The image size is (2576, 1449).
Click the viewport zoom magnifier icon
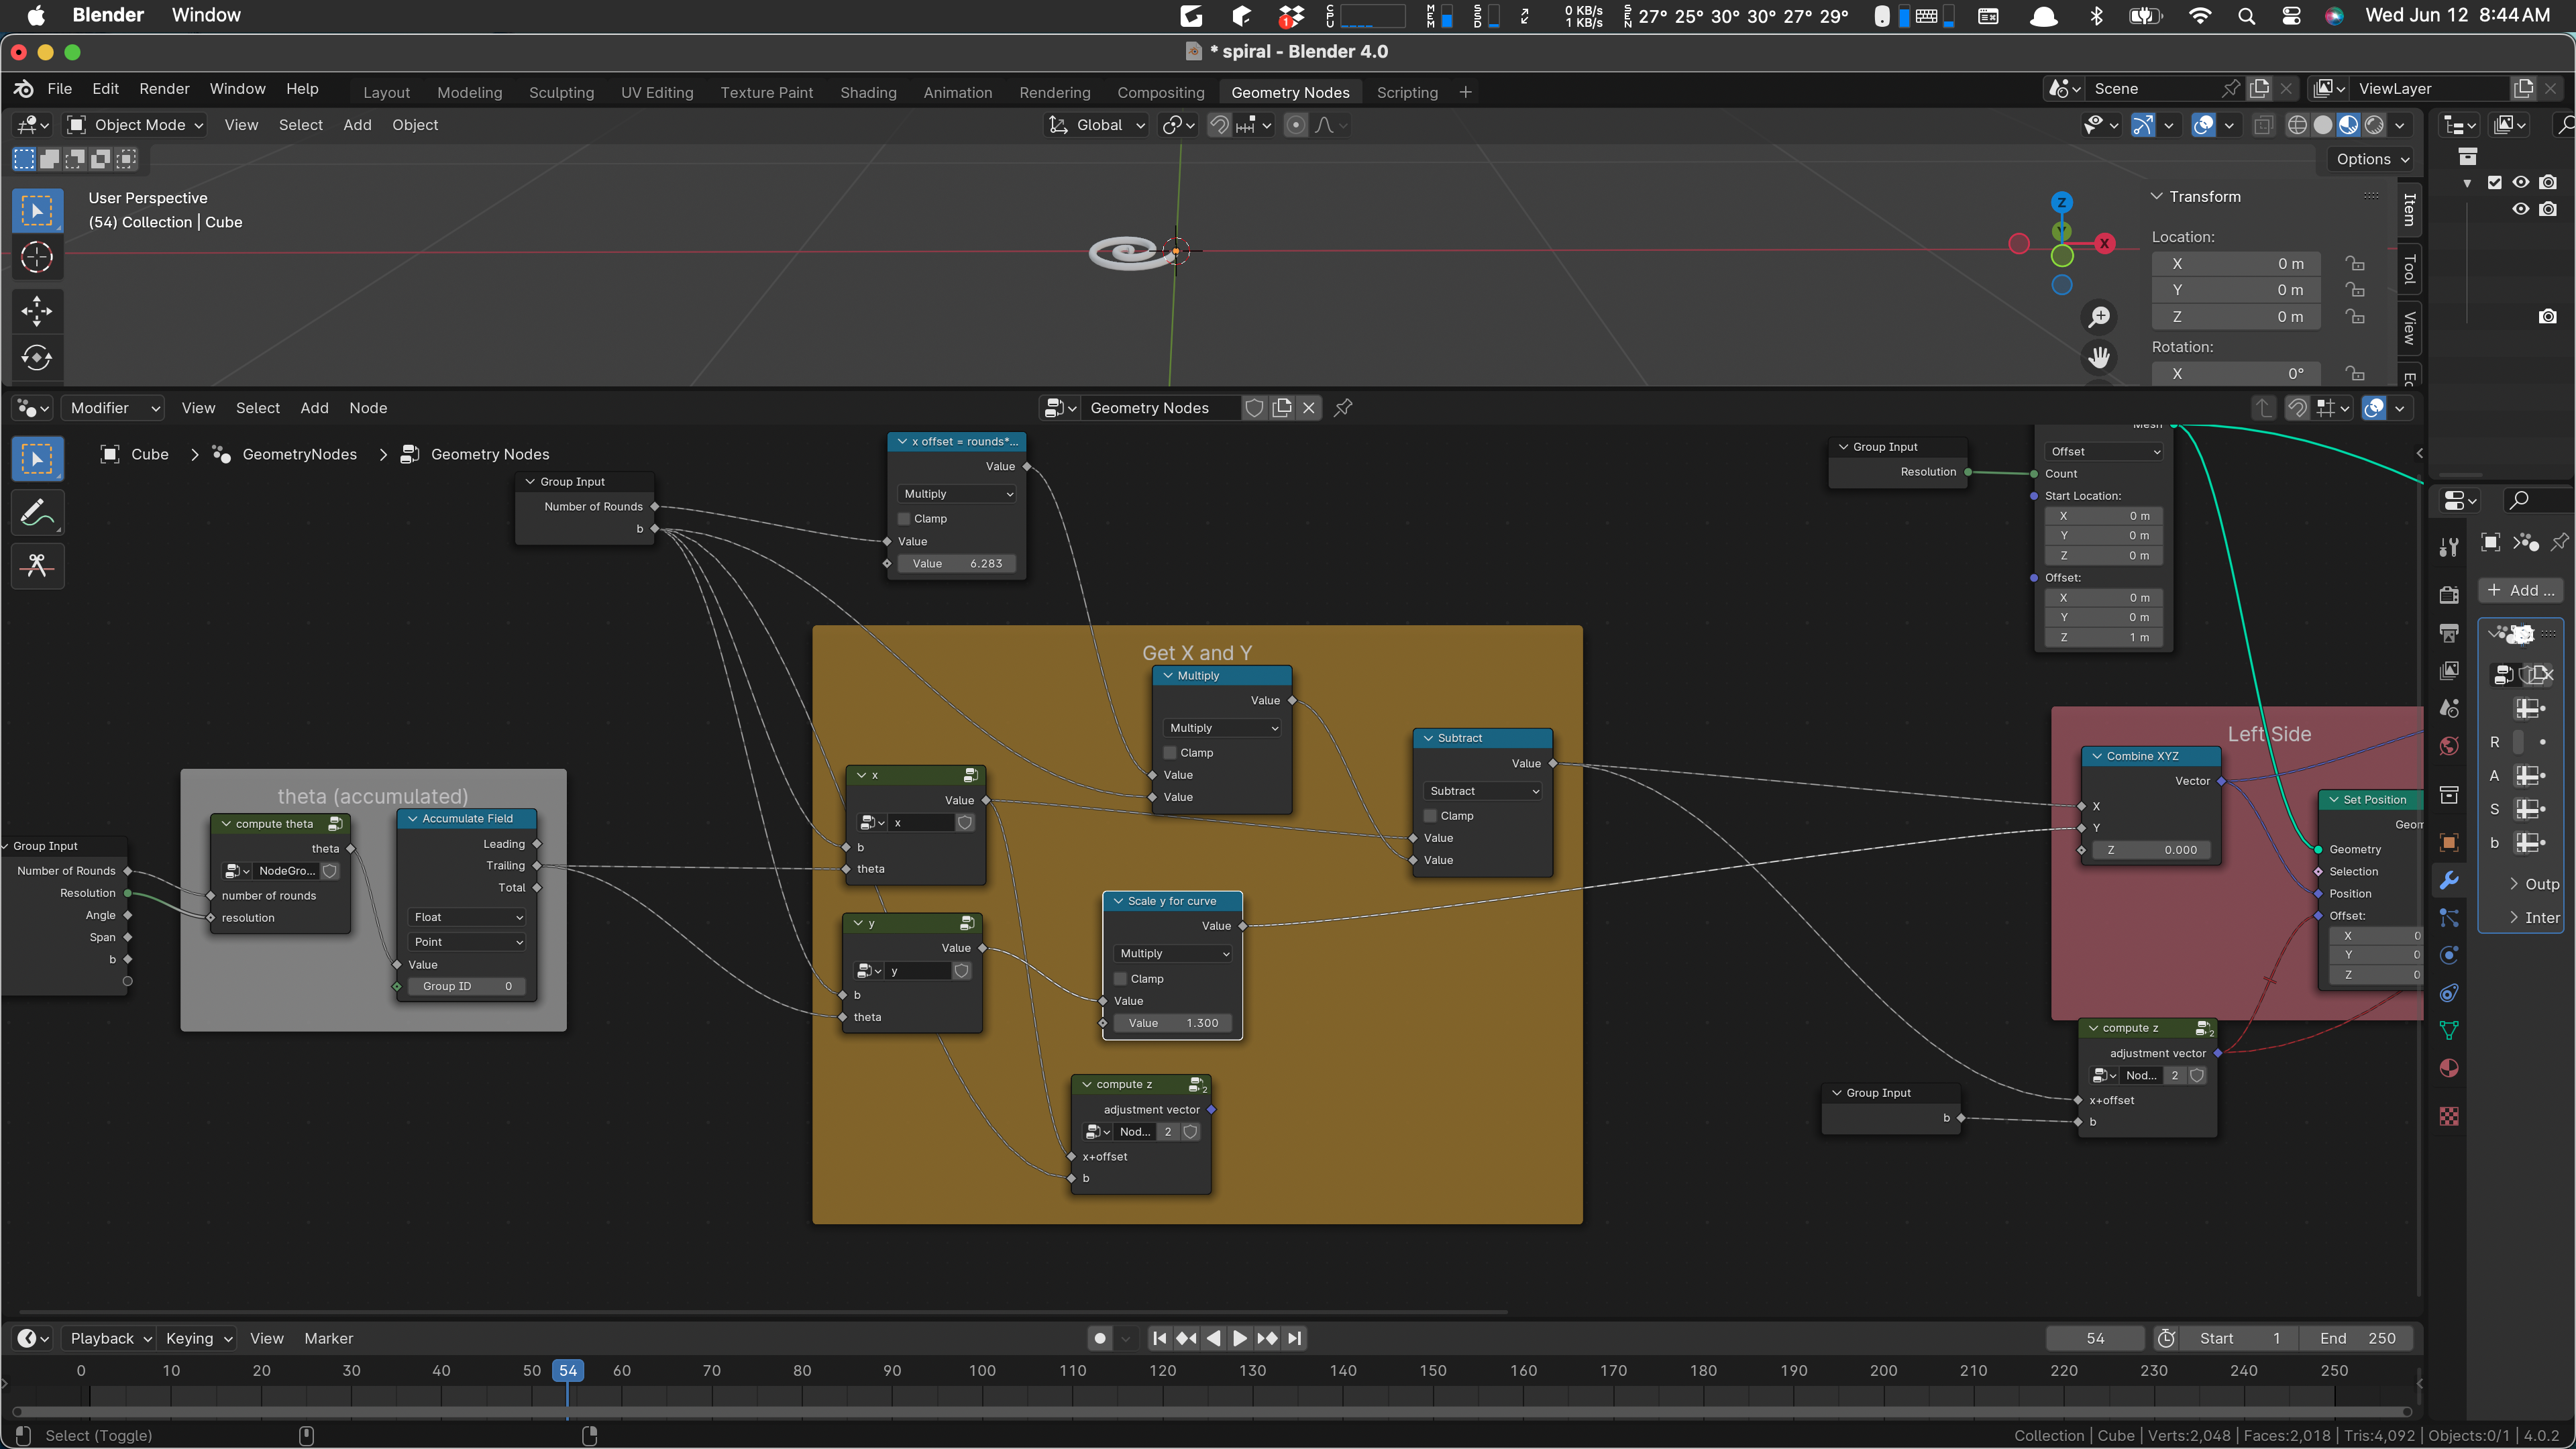2099,317
